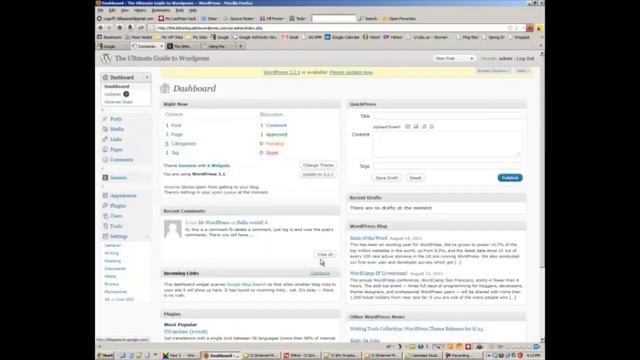The height and width of the screenshot is (360, 640).
Task: Open Firefox Edit menu
Action: click(112, 10)
